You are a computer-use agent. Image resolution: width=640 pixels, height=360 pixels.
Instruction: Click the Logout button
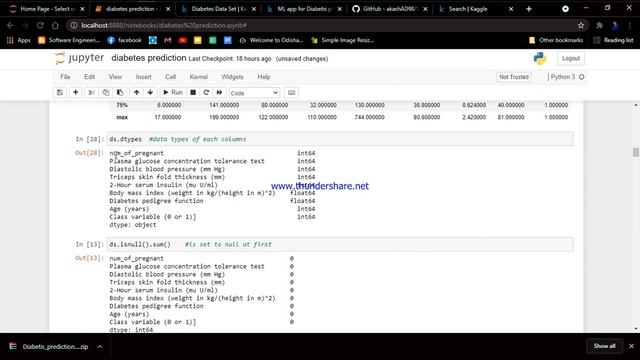[571, 58]
